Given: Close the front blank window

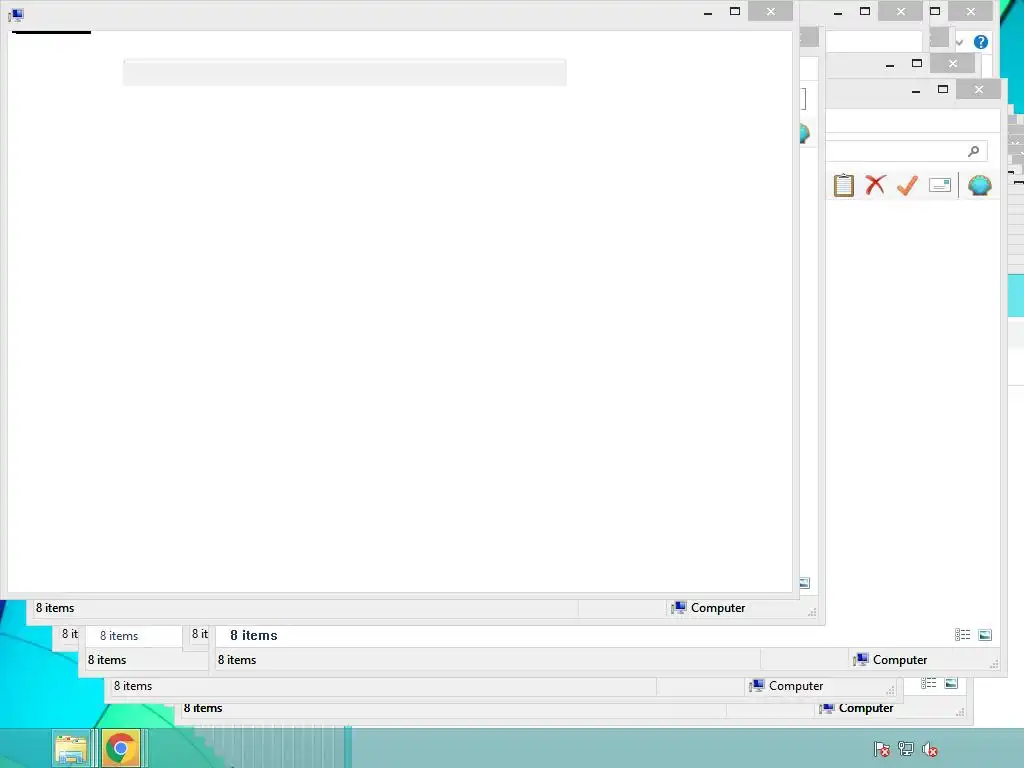Looking at the screenshot, I should coord(771,11).
